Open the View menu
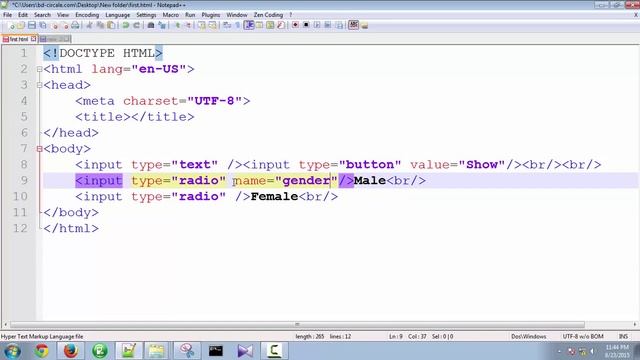 (63, 15)
